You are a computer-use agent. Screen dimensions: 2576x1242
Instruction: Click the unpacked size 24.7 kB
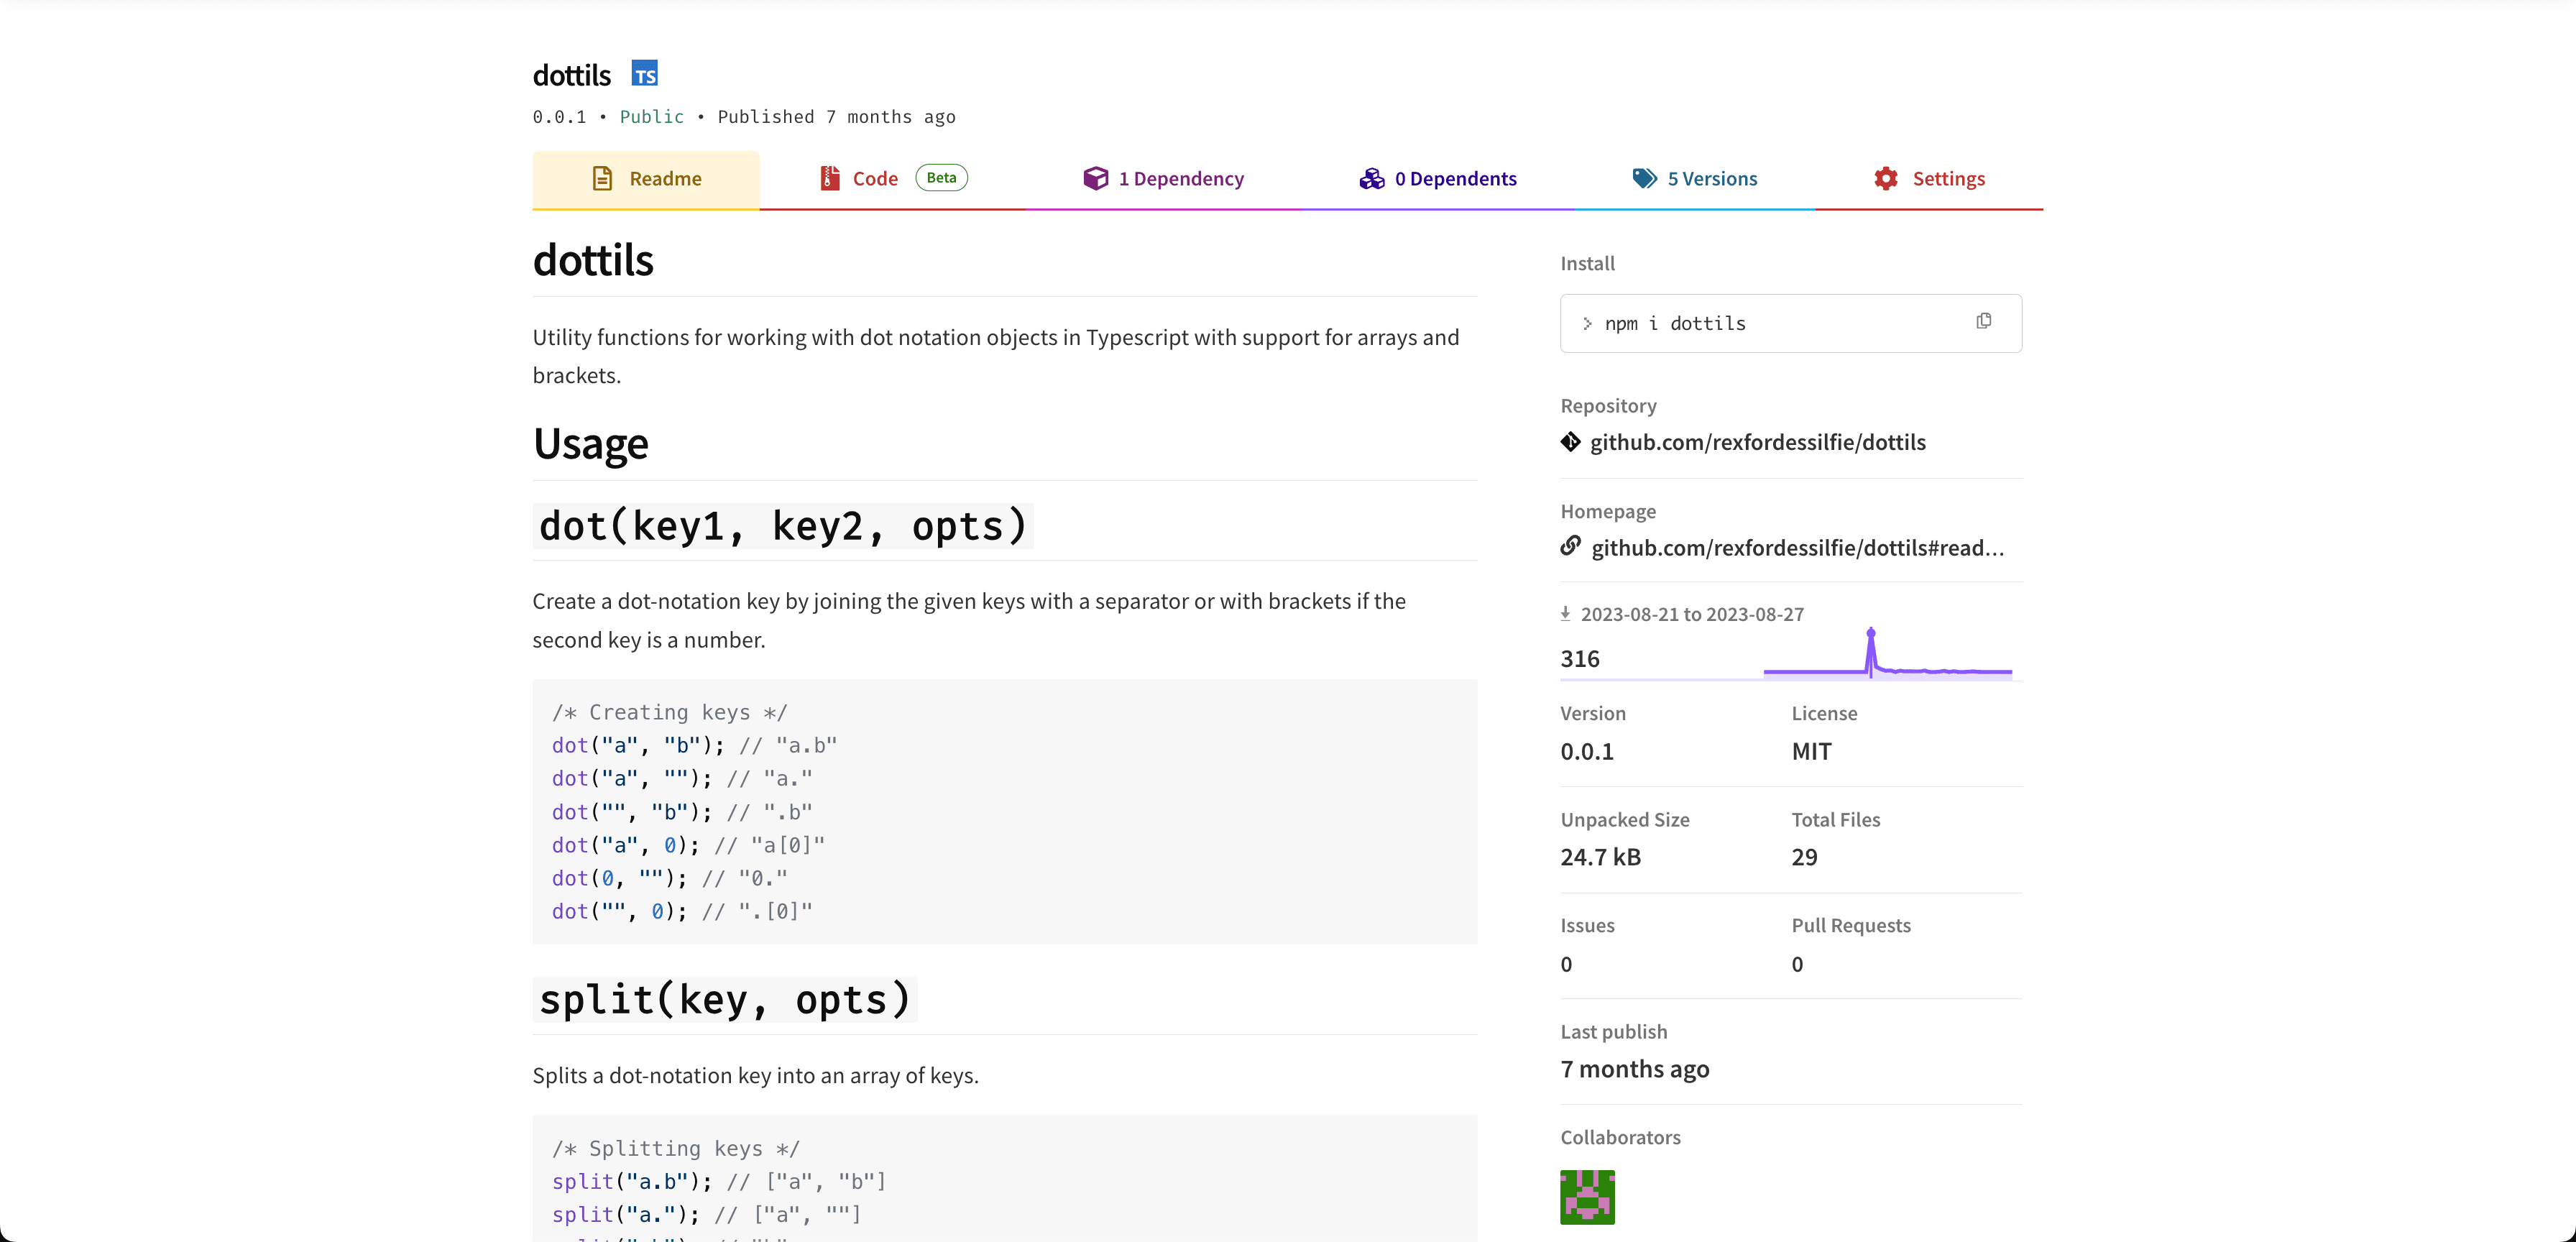(1601, 857)
